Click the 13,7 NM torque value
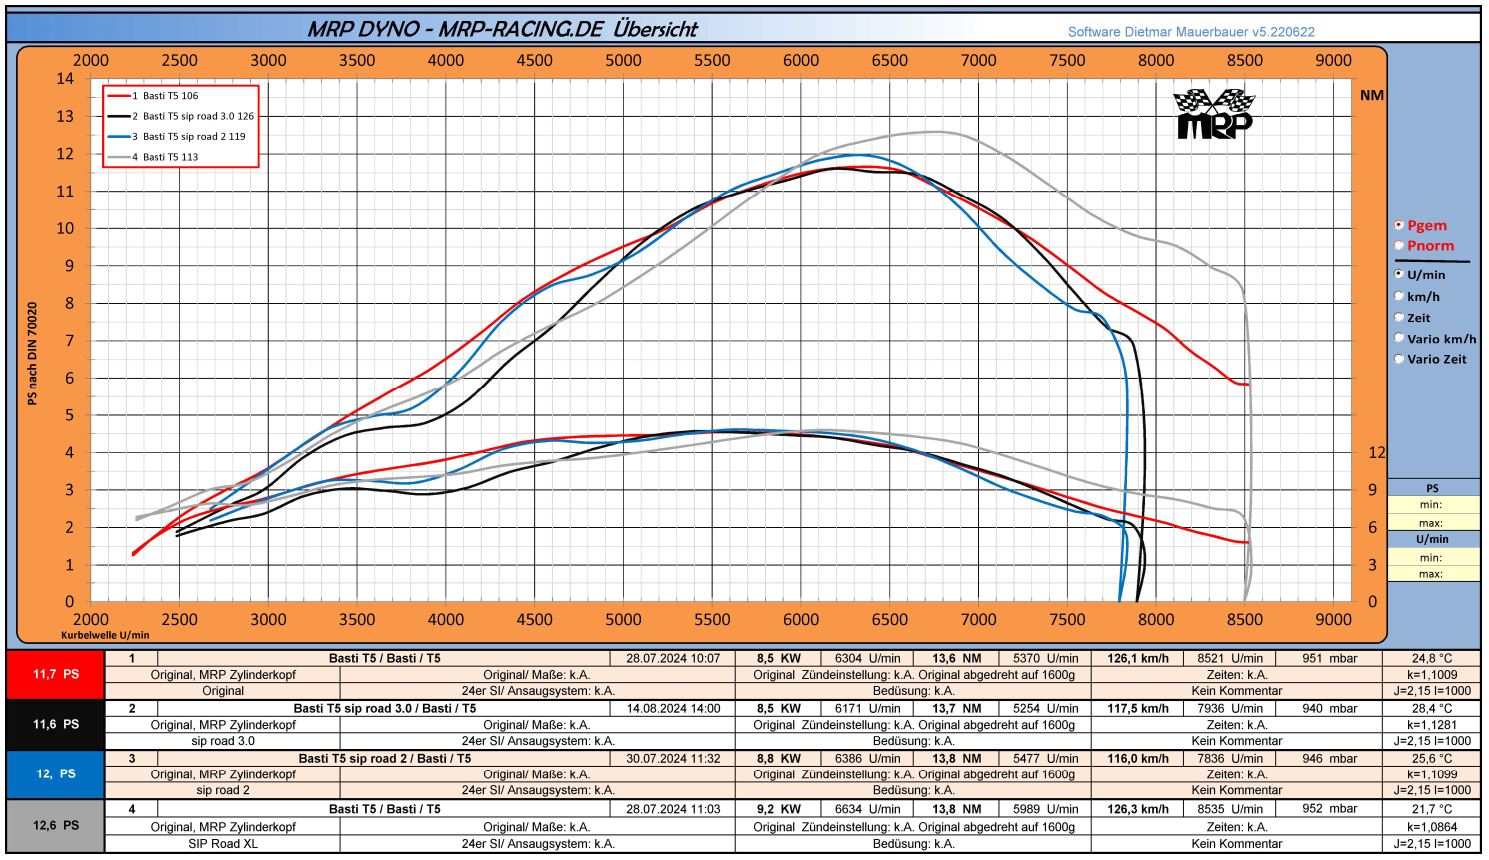The image size is (1489, 860). coord(956,708)
